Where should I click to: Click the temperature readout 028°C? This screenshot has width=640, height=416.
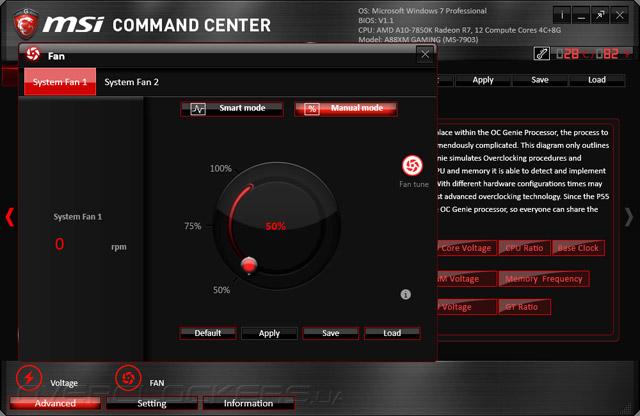(573, 54)
